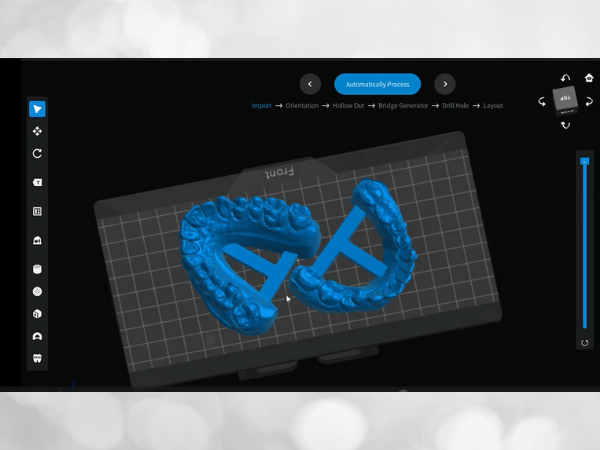The height and width of the screenshot is (450, 600).
Task: Open the layout panel tool icon
Action: click(37, 211)
